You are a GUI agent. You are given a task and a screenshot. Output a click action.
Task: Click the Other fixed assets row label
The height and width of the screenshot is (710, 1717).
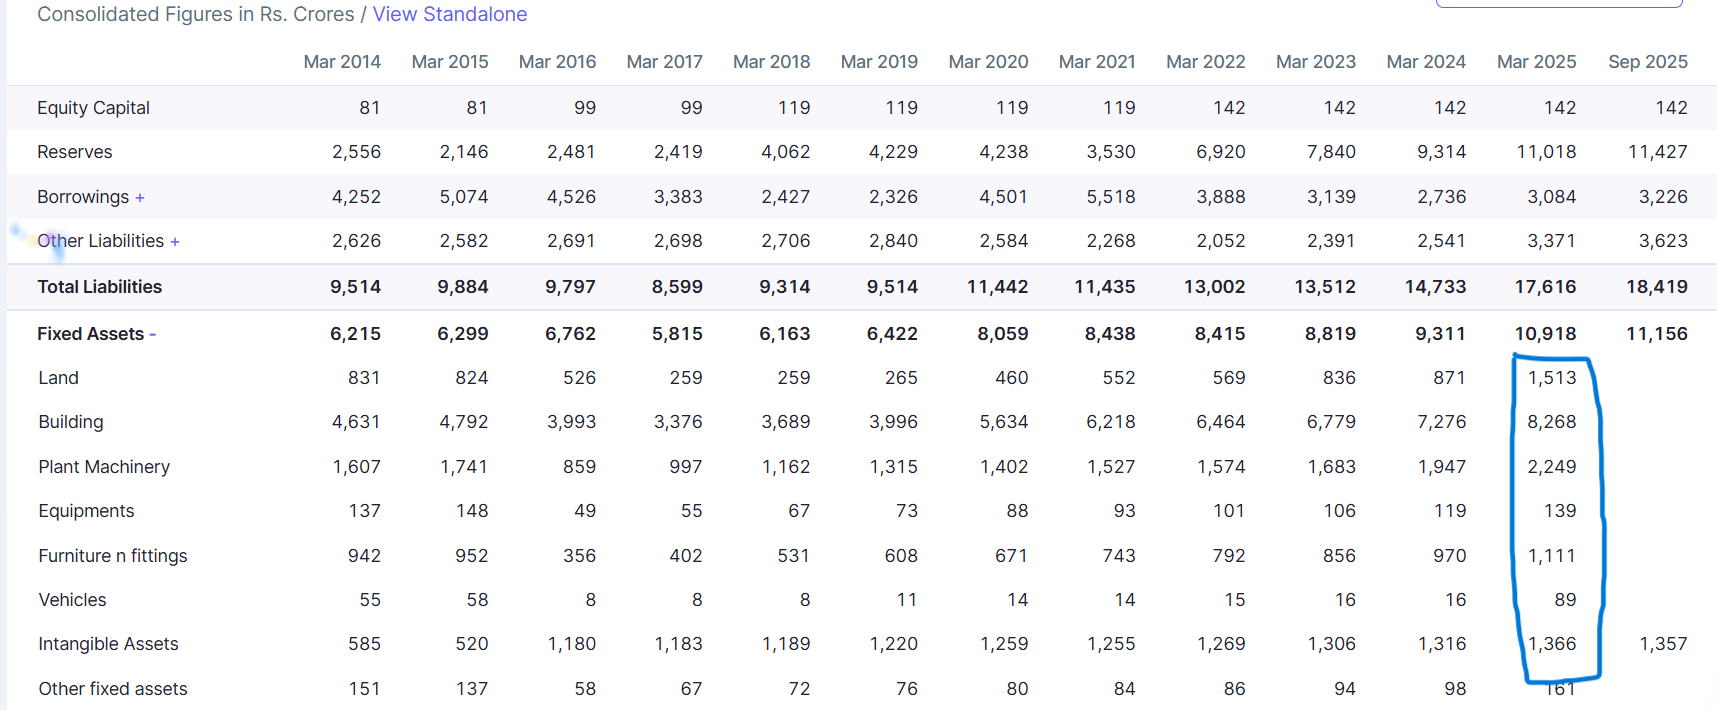click(113, 689)
